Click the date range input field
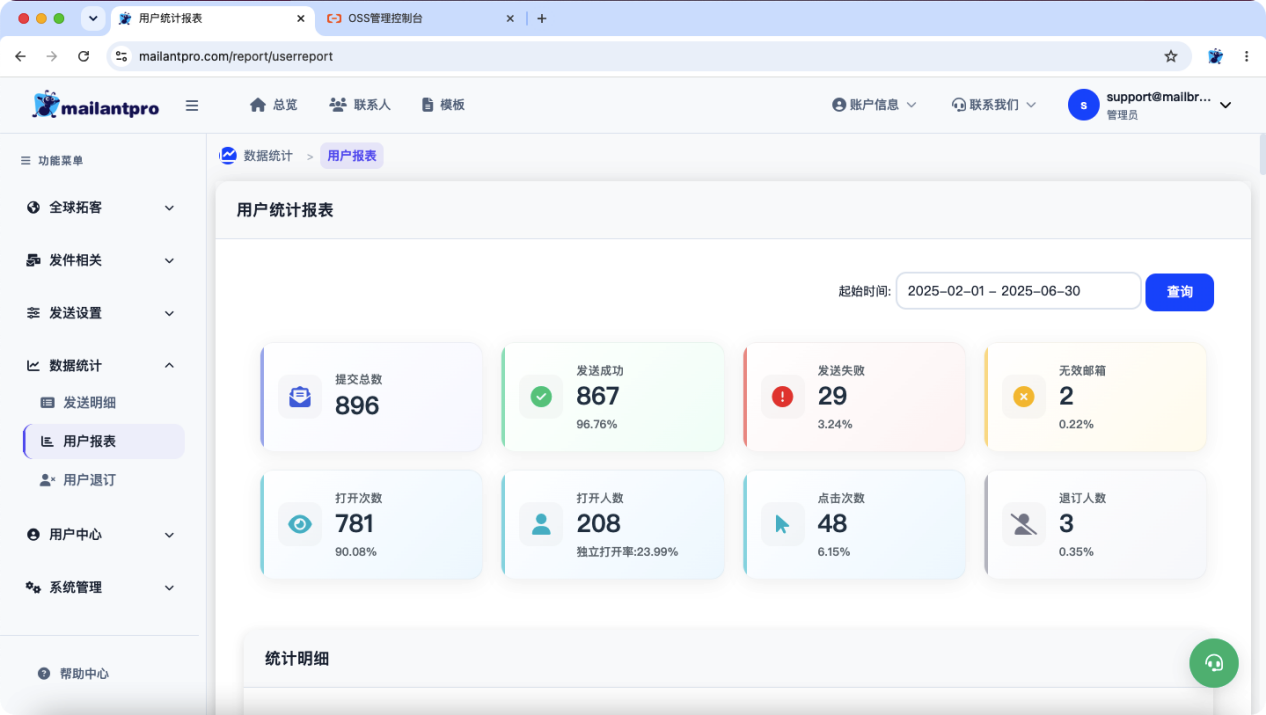Screen dimensions: 1266x715 pos(1018,291)
